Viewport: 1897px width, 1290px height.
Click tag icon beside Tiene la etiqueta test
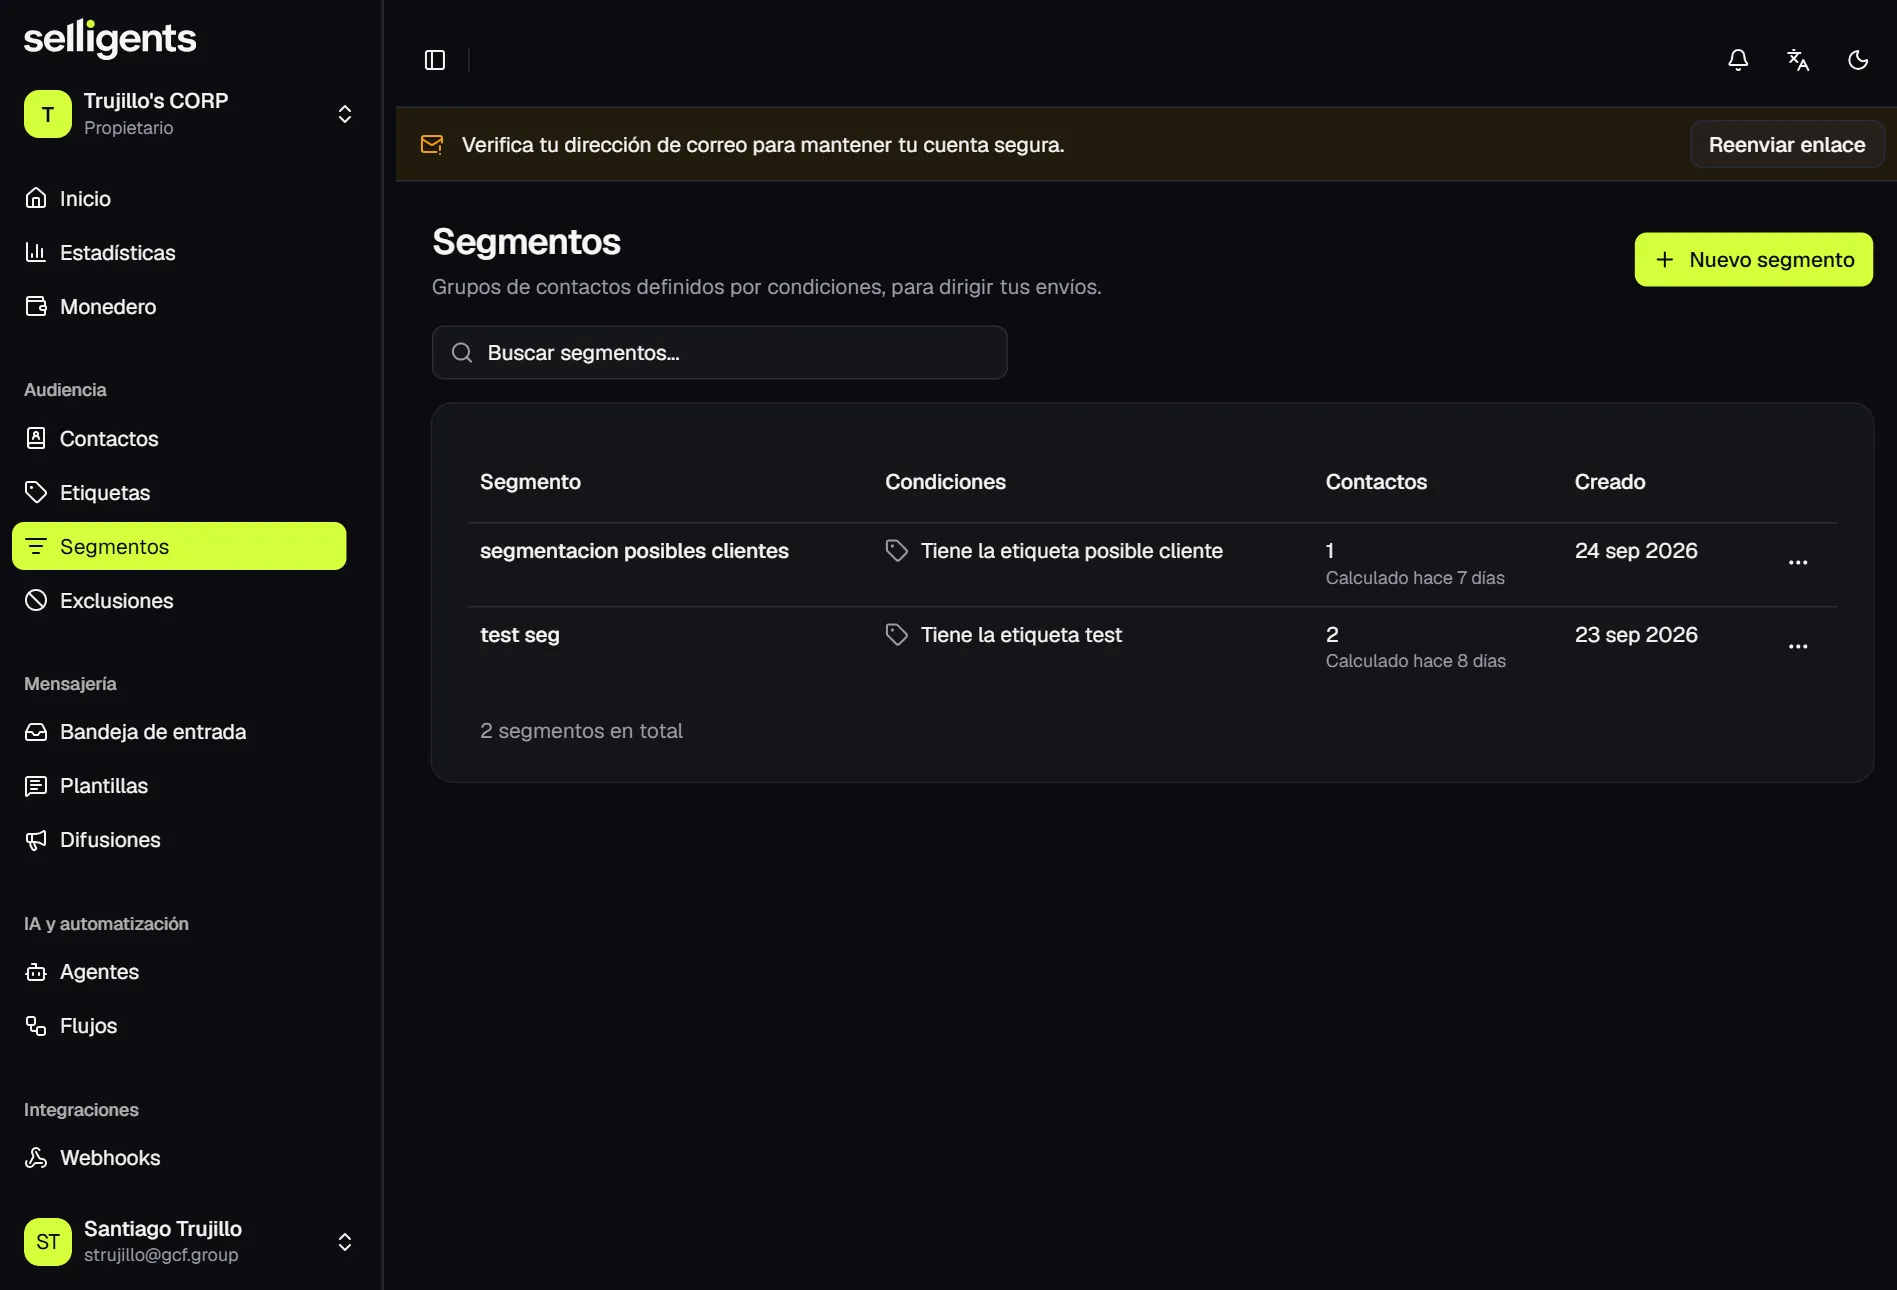[x=897, y=635]
